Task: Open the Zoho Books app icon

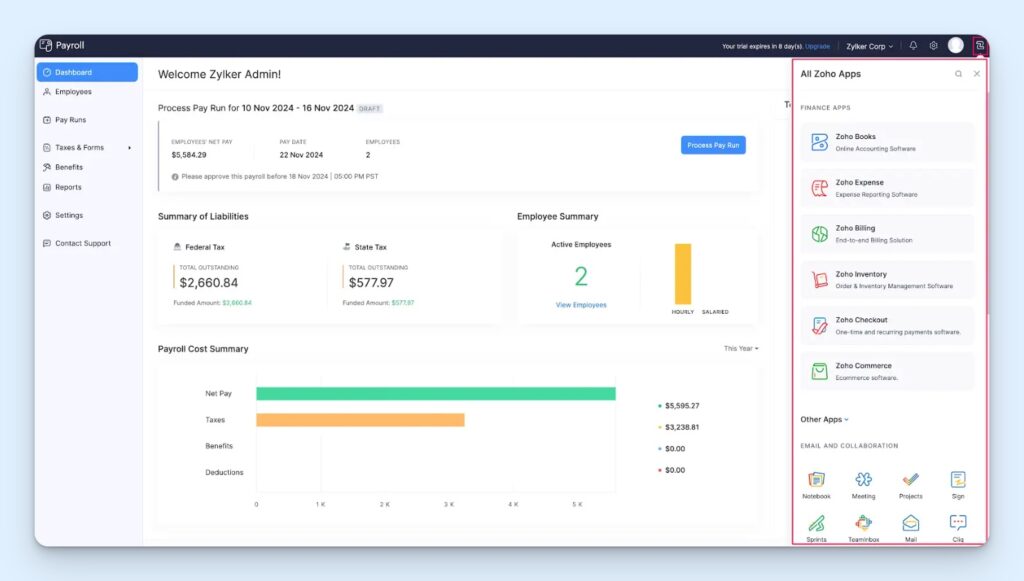Action: coord(819,142)
